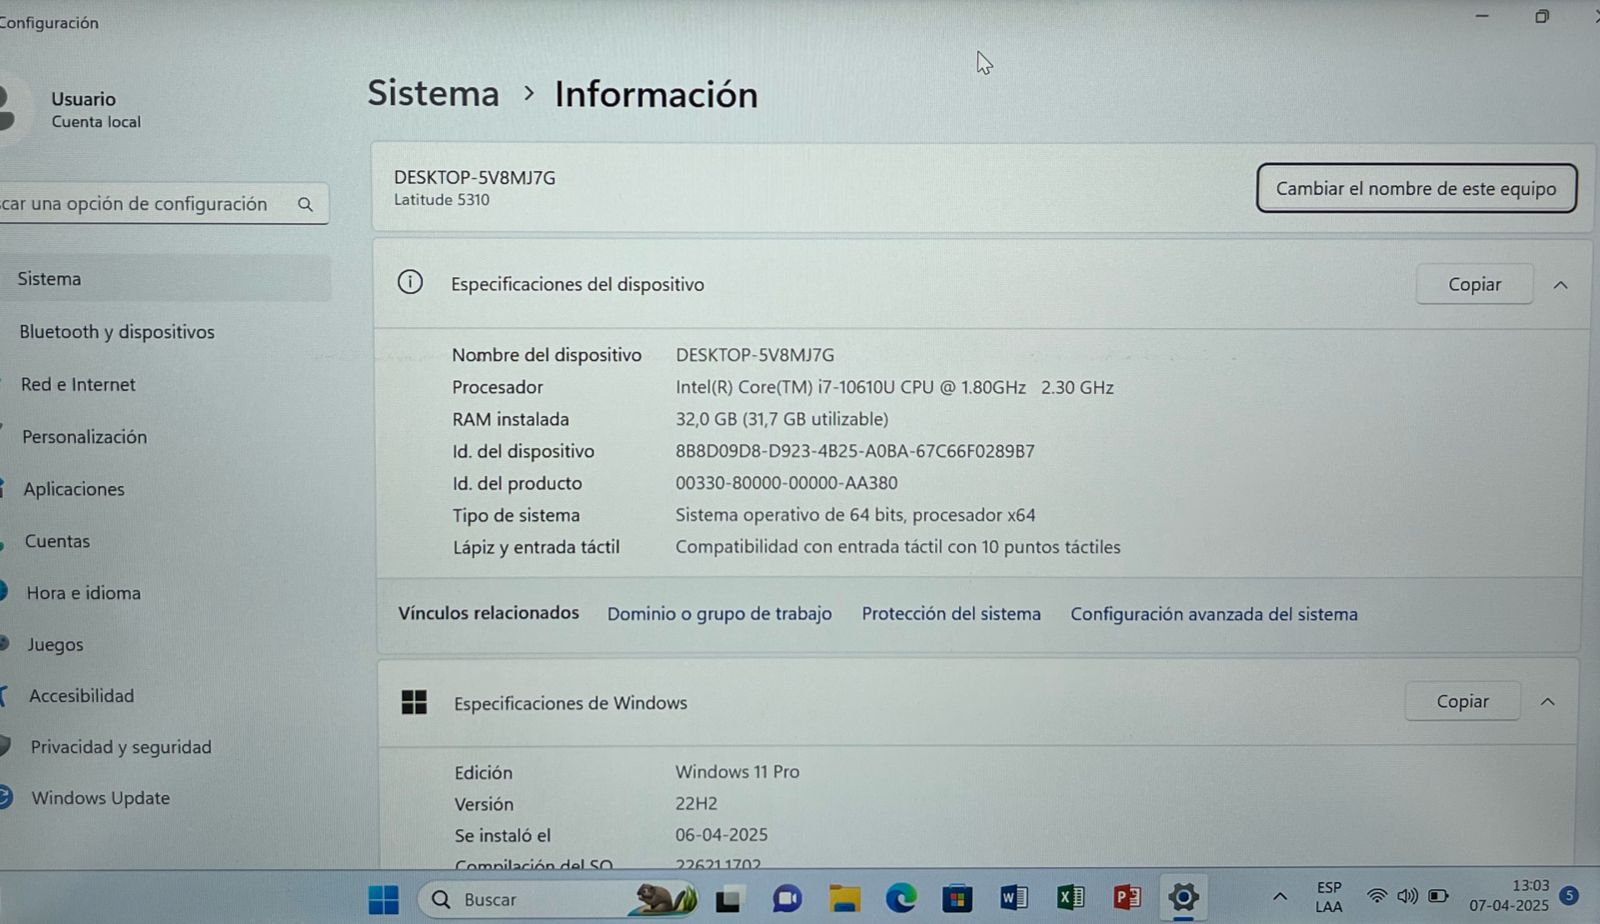
Task: Restore the Settings window size
Action: pos(1542,16)
